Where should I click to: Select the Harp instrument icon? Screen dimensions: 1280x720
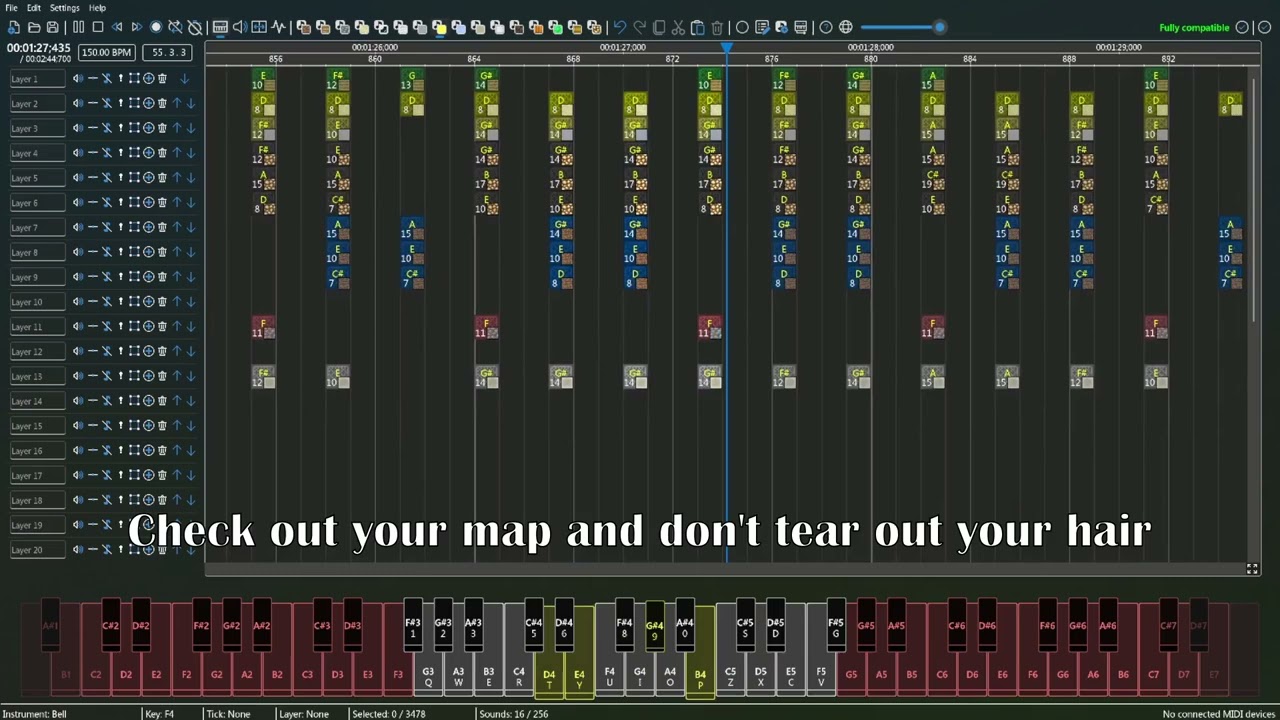[x=303, y=27]
